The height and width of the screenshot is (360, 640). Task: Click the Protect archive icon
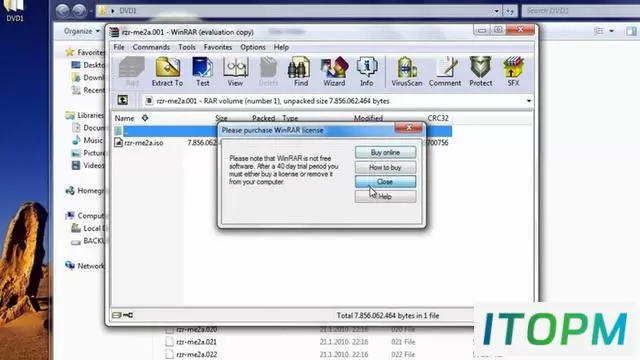pyautogui.click(x=480, y=72)
